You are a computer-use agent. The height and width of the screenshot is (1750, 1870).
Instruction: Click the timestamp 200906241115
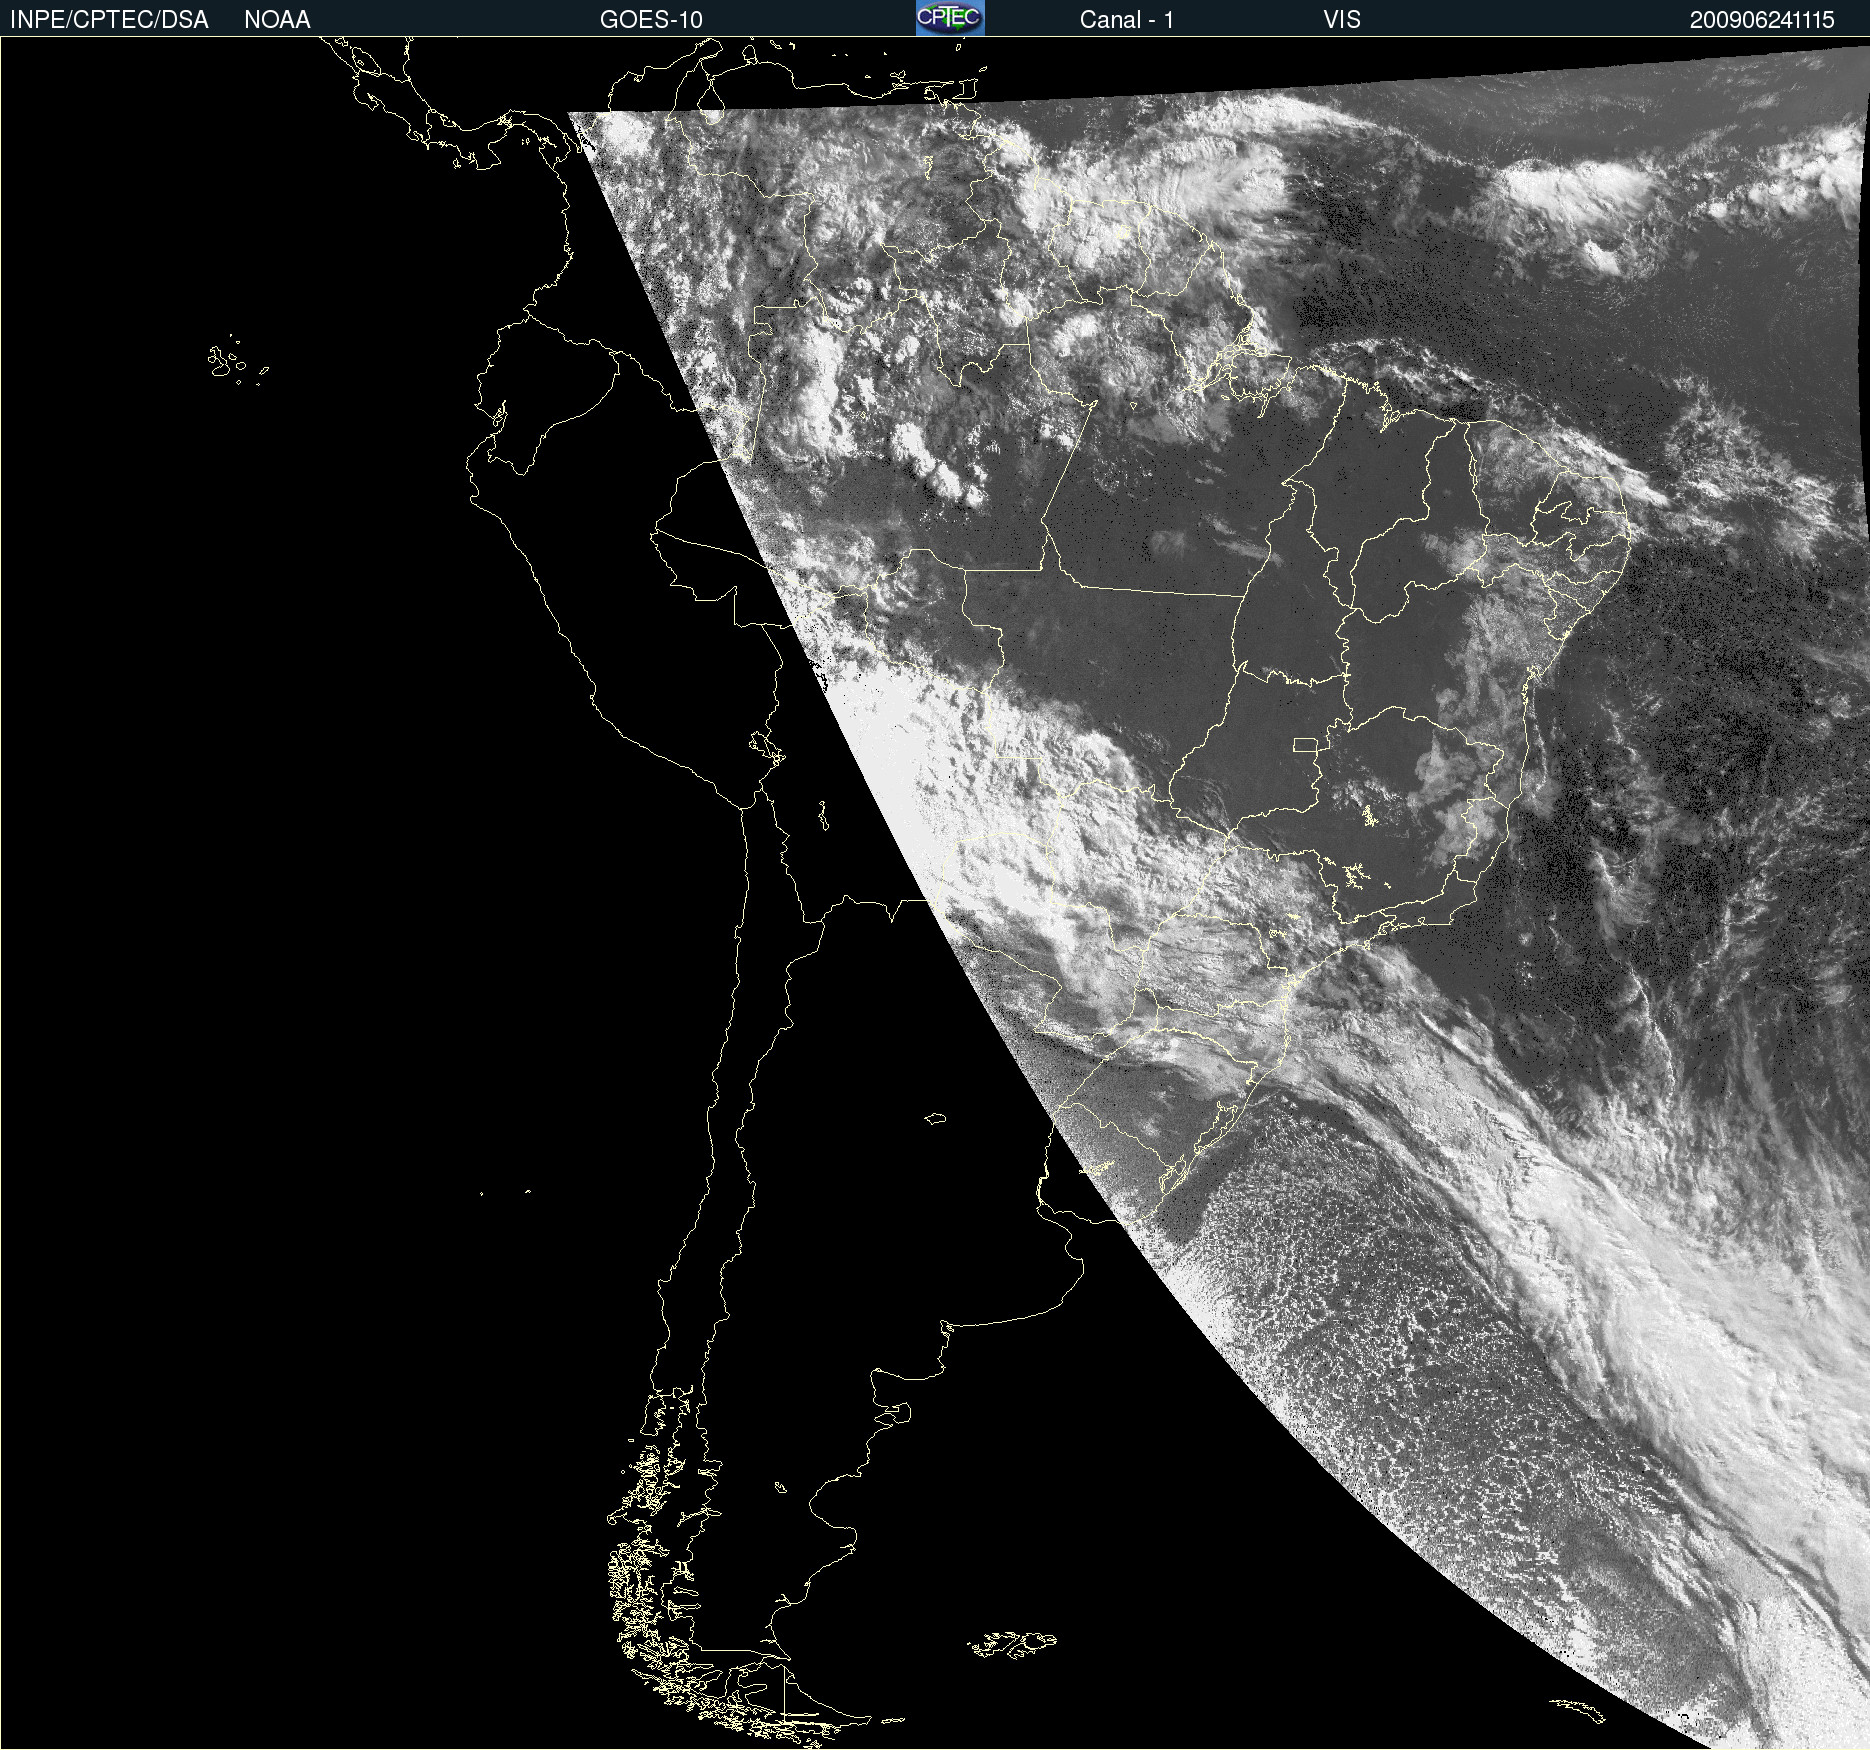tap(1762, 20)
